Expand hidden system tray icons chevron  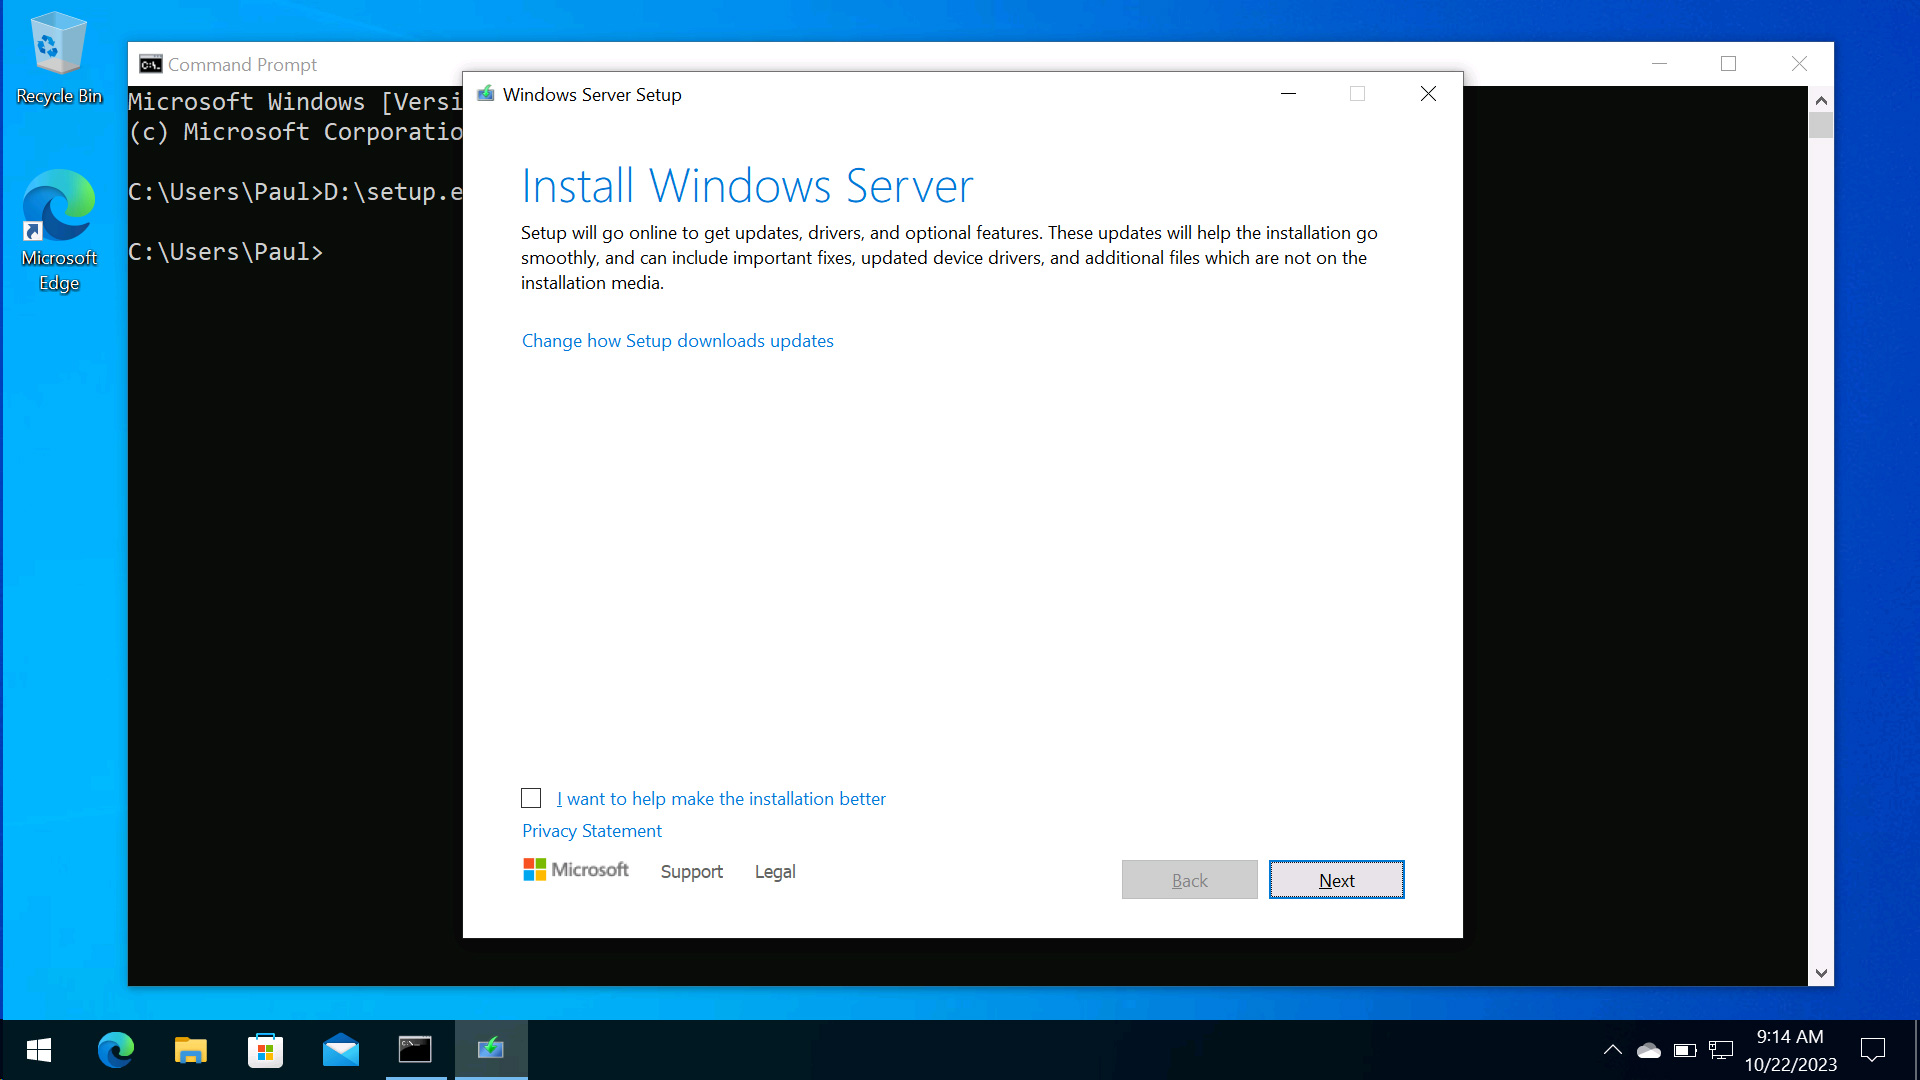(x=1612, y=1050)
